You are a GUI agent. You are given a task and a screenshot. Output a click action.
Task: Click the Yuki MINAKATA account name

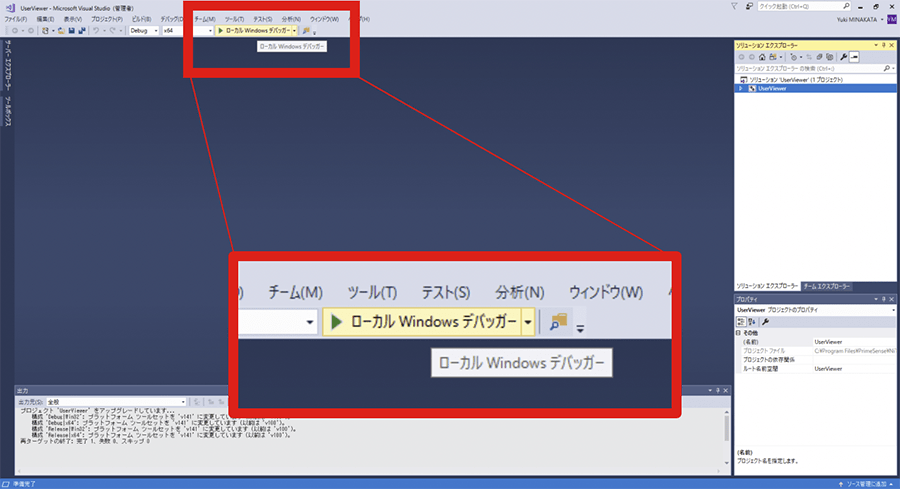[x=856, y=20]
